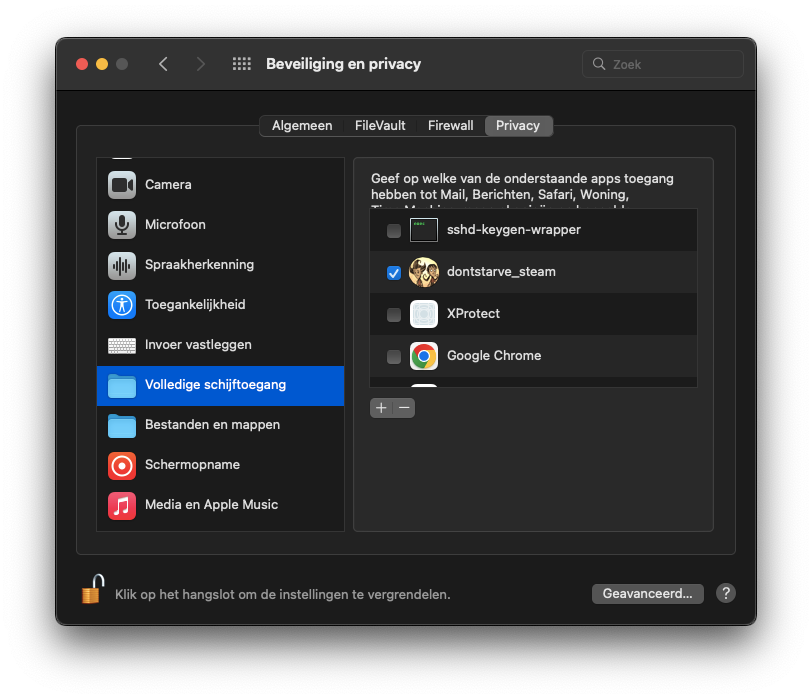812x699 pixels.
Task: Click the Toegankelijkheid accessibility icon
Action: [x=122, y=305]
